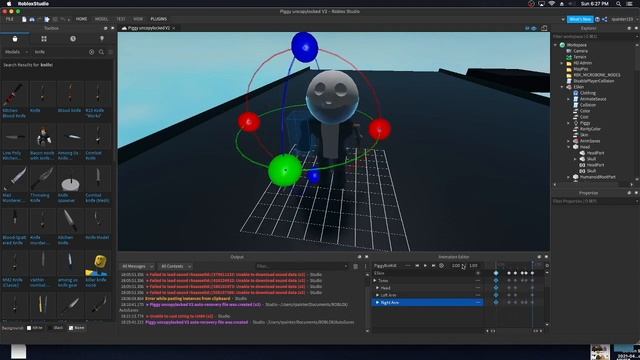Expand the Torso track
Image resolution: width=640 pixels, height=360 pixels.
coord(375,281)
